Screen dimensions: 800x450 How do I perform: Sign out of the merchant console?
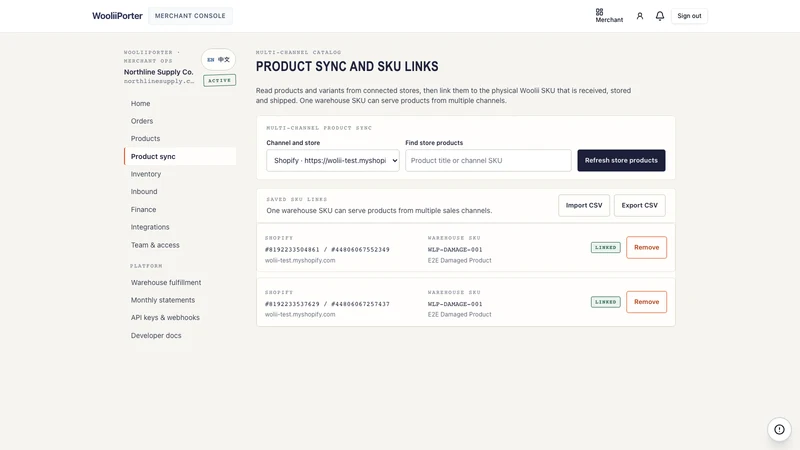[x=689, y=16]
